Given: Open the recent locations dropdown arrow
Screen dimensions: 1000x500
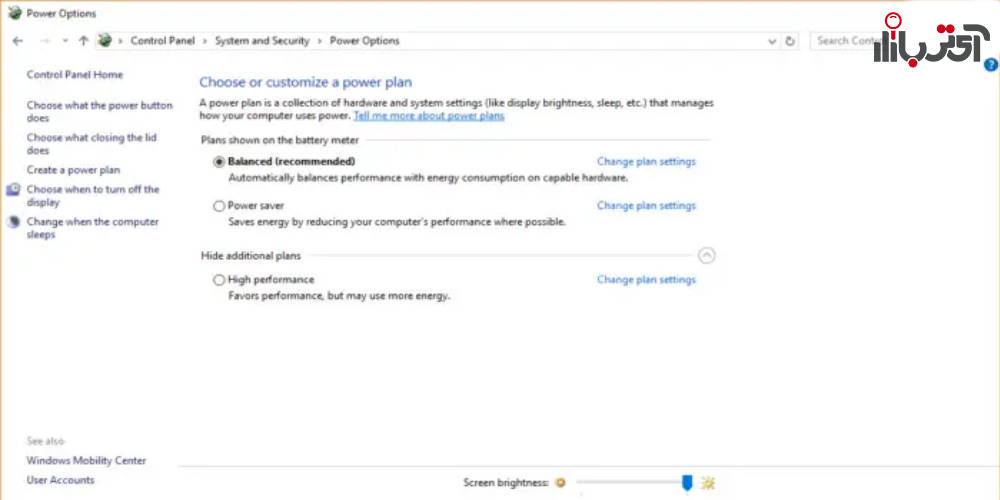Looking at the screenshot, I should 65,41.
